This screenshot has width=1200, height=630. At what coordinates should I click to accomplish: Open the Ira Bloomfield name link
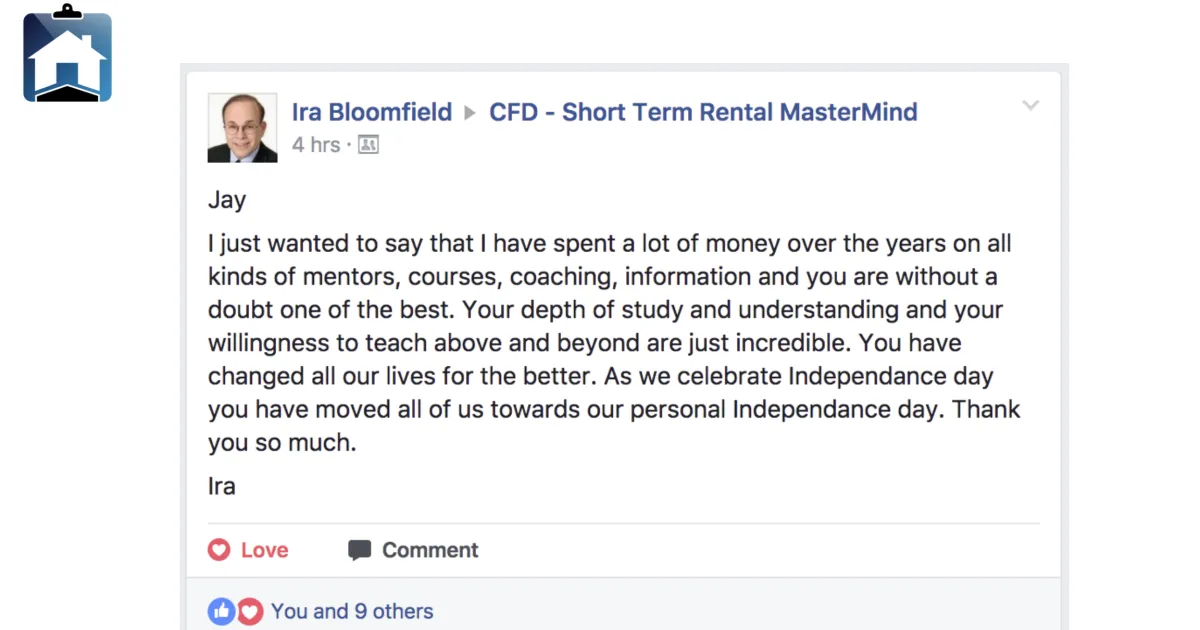(372, 112)
